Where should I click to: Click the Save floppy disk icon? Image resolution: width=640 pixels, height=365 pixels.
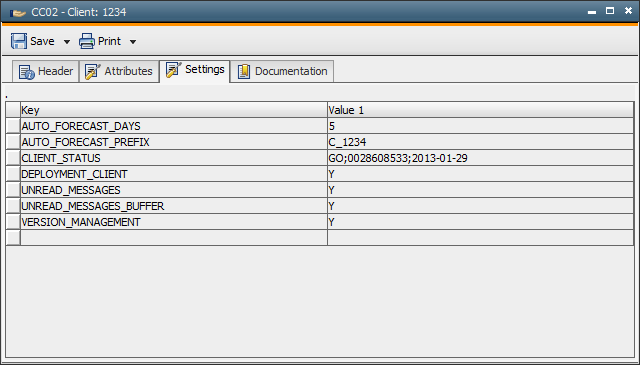point(19,41)
